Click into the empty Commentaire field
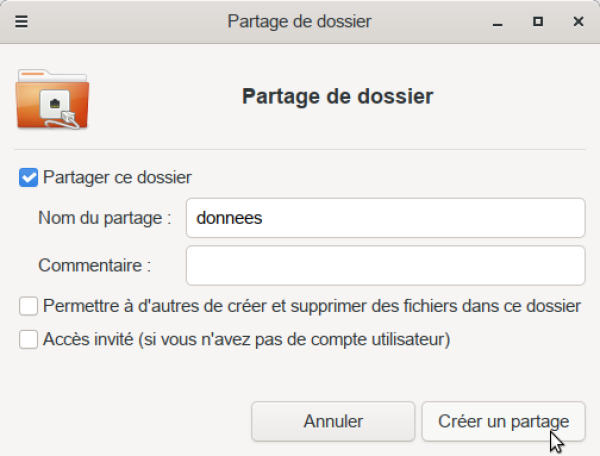The height and width of the screenshot is (456, 600). pos(385,266)
